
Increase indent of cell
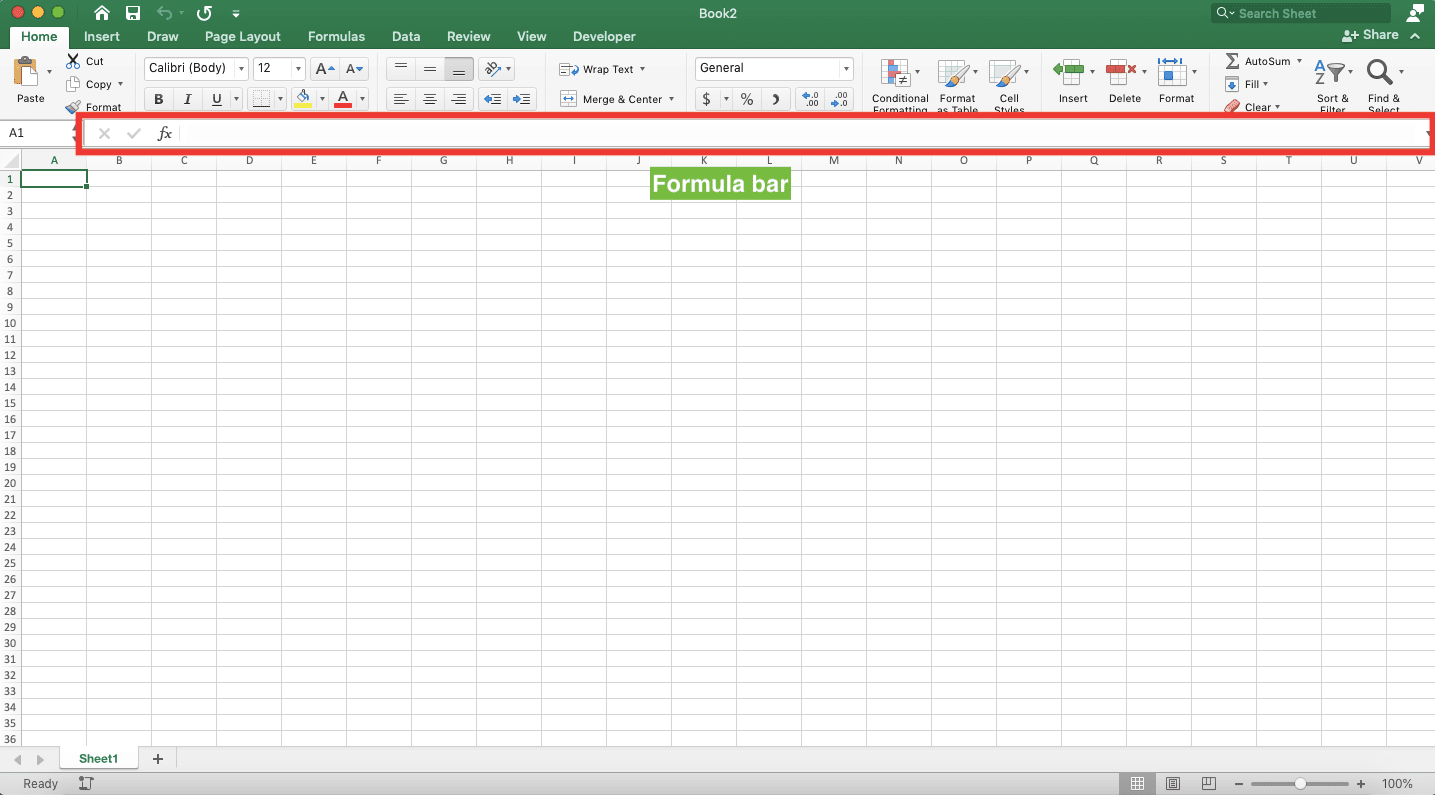522,99
